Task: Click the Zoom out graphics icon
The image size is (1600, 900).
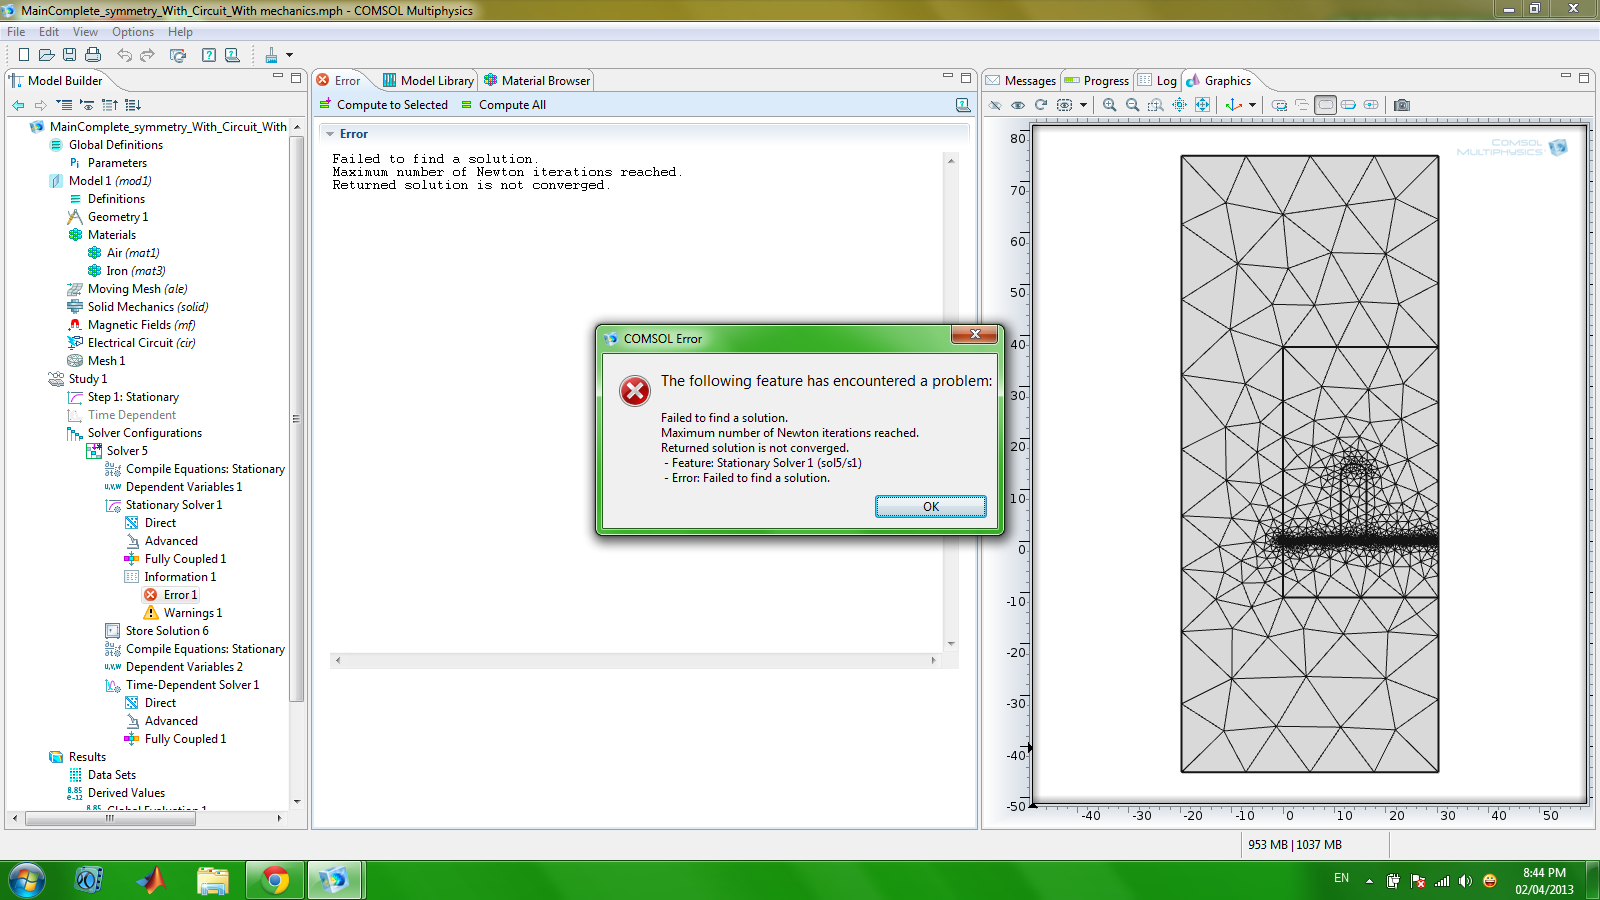Action: pyautogui.click(x=1132, y=105)
